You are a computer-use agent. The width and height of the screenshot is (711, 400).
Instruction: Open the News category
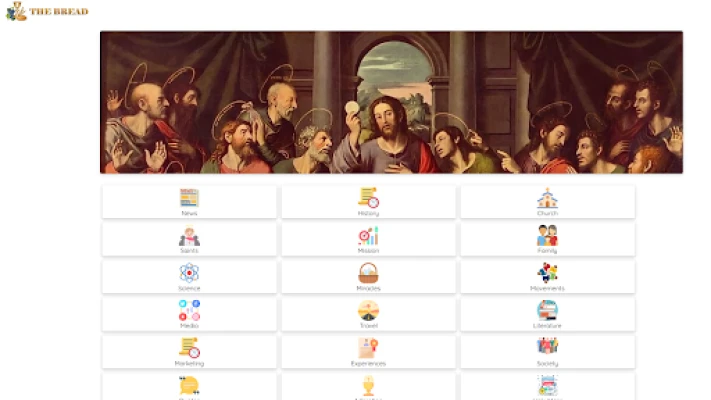click(189, 201)
